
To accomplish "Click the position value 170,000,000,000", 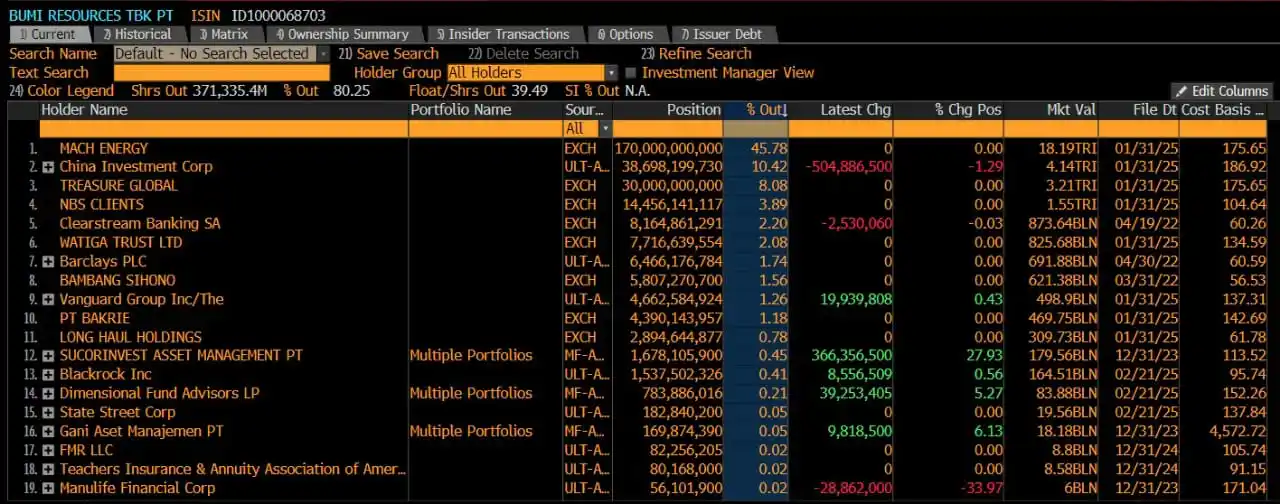I will [x=668, y=148].
